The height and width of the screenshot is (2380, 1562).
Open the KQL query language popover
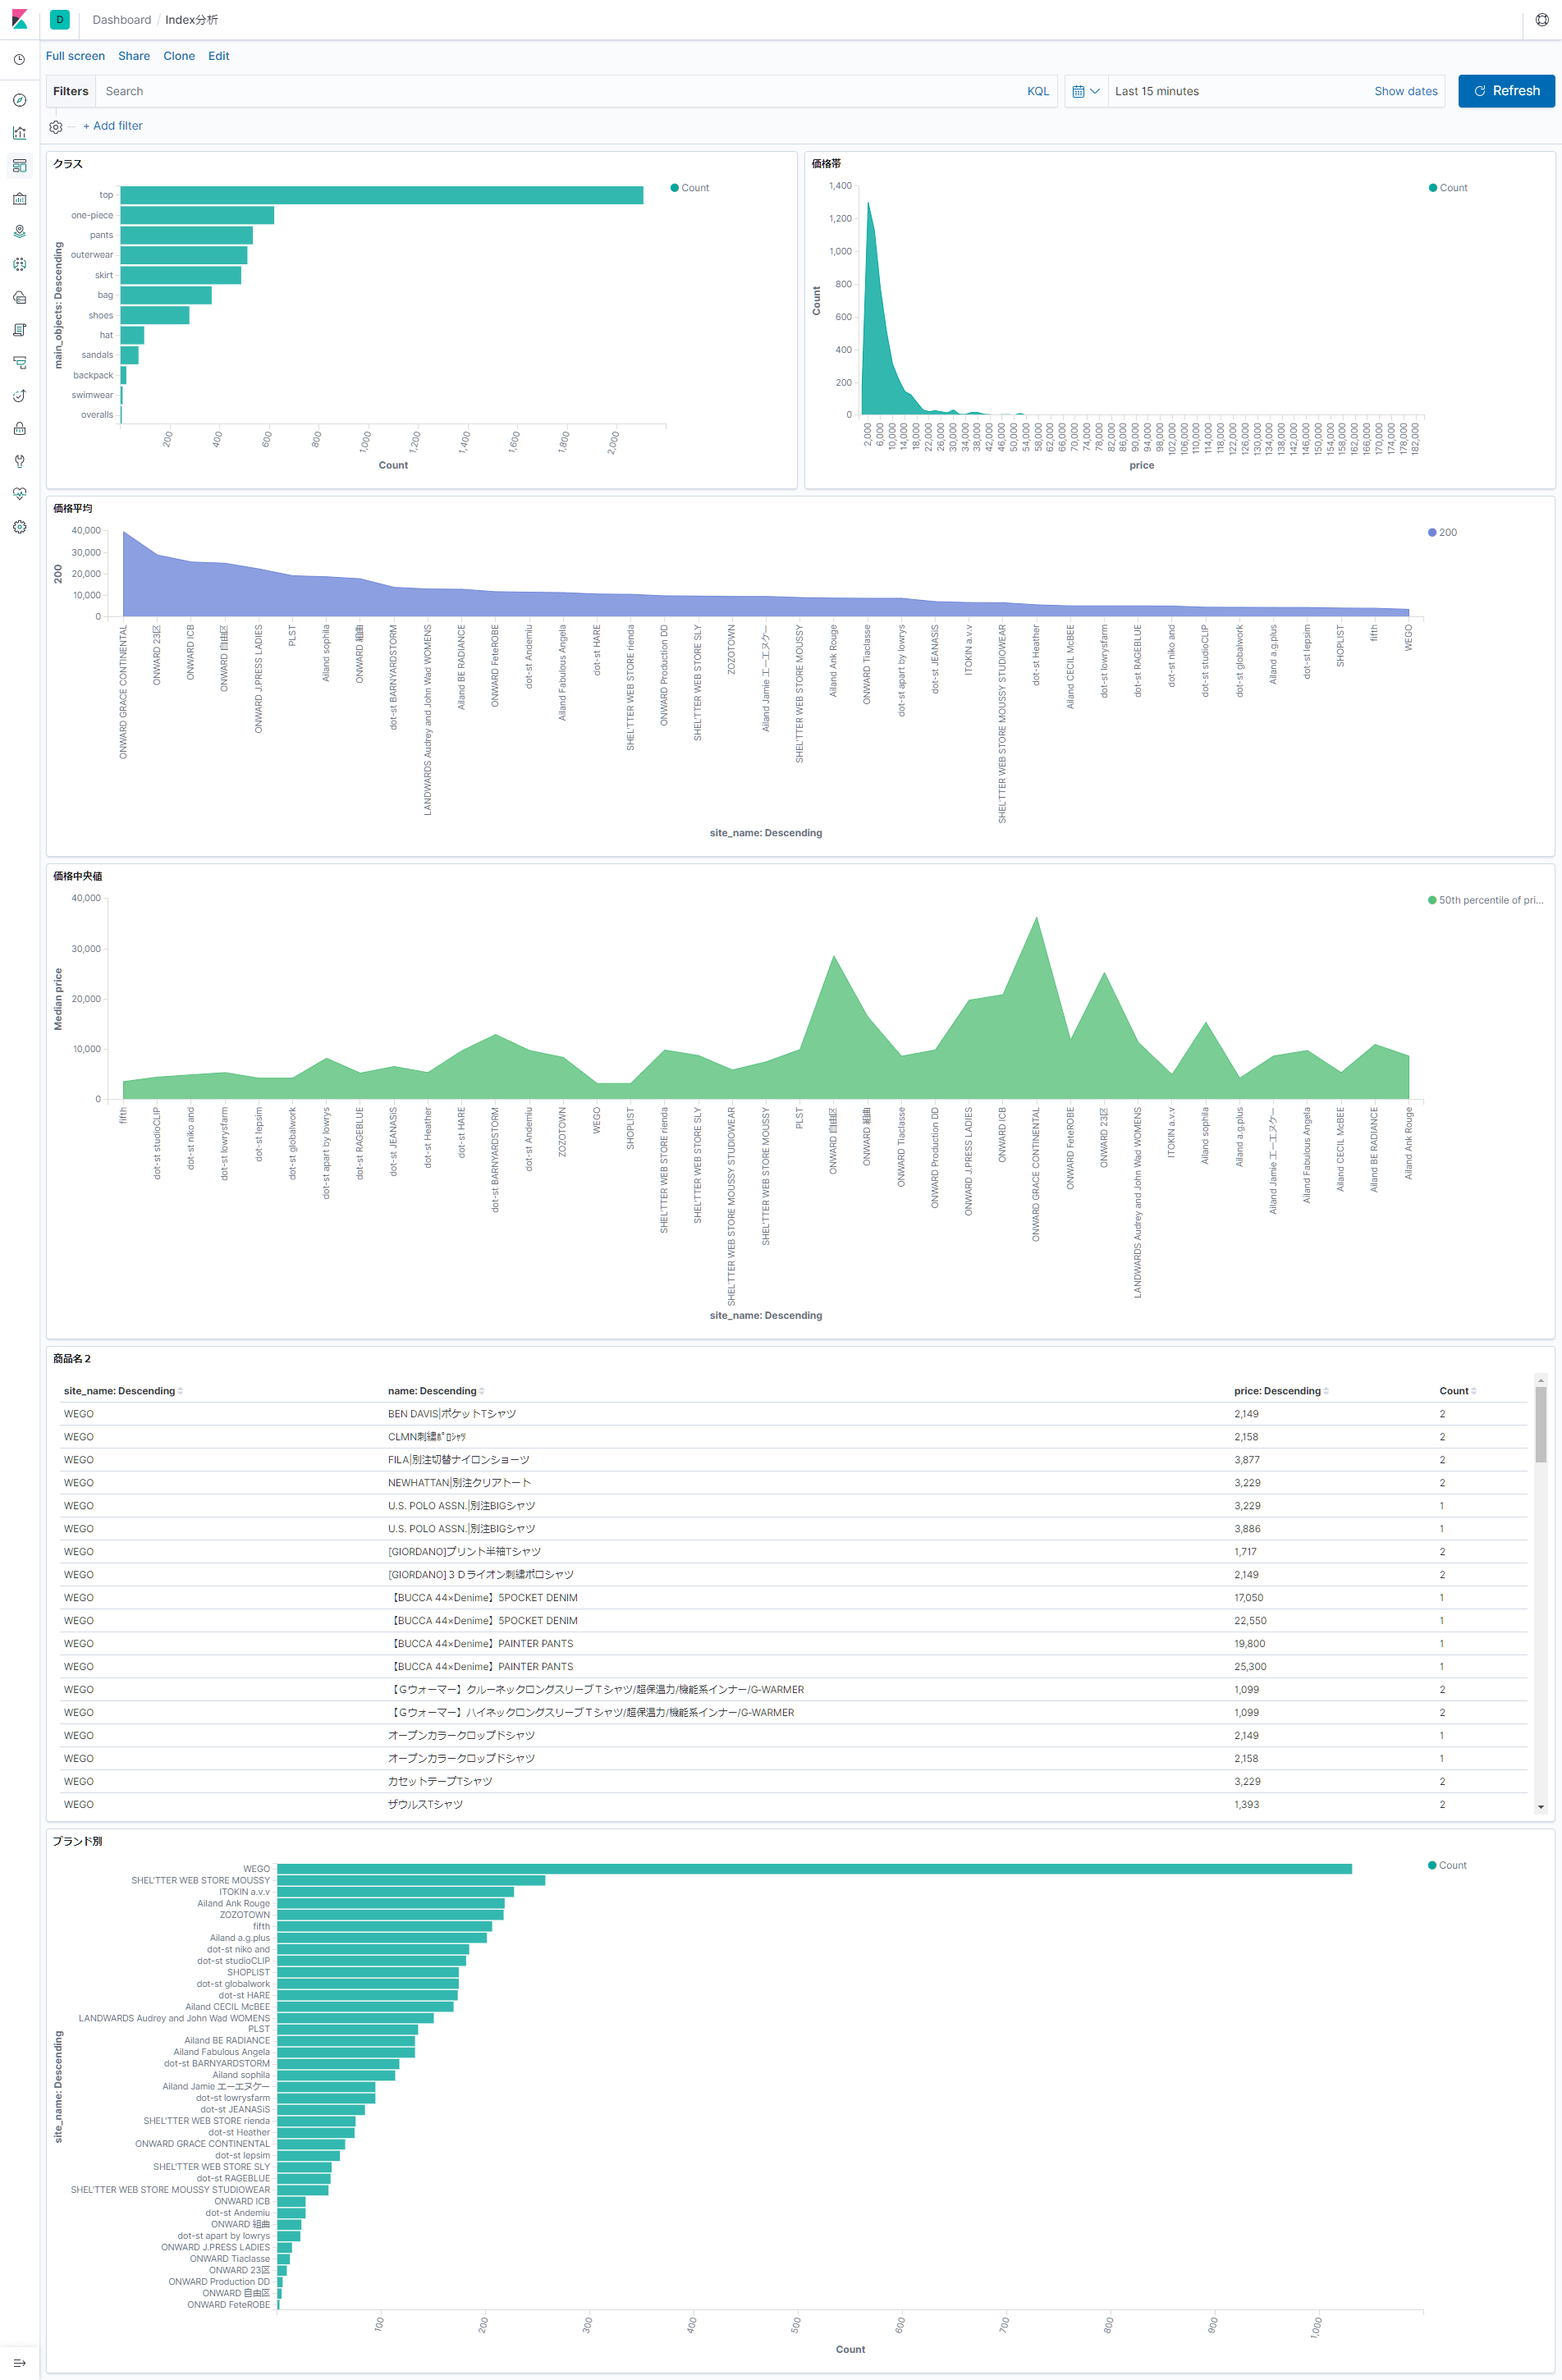[1038, 91]
